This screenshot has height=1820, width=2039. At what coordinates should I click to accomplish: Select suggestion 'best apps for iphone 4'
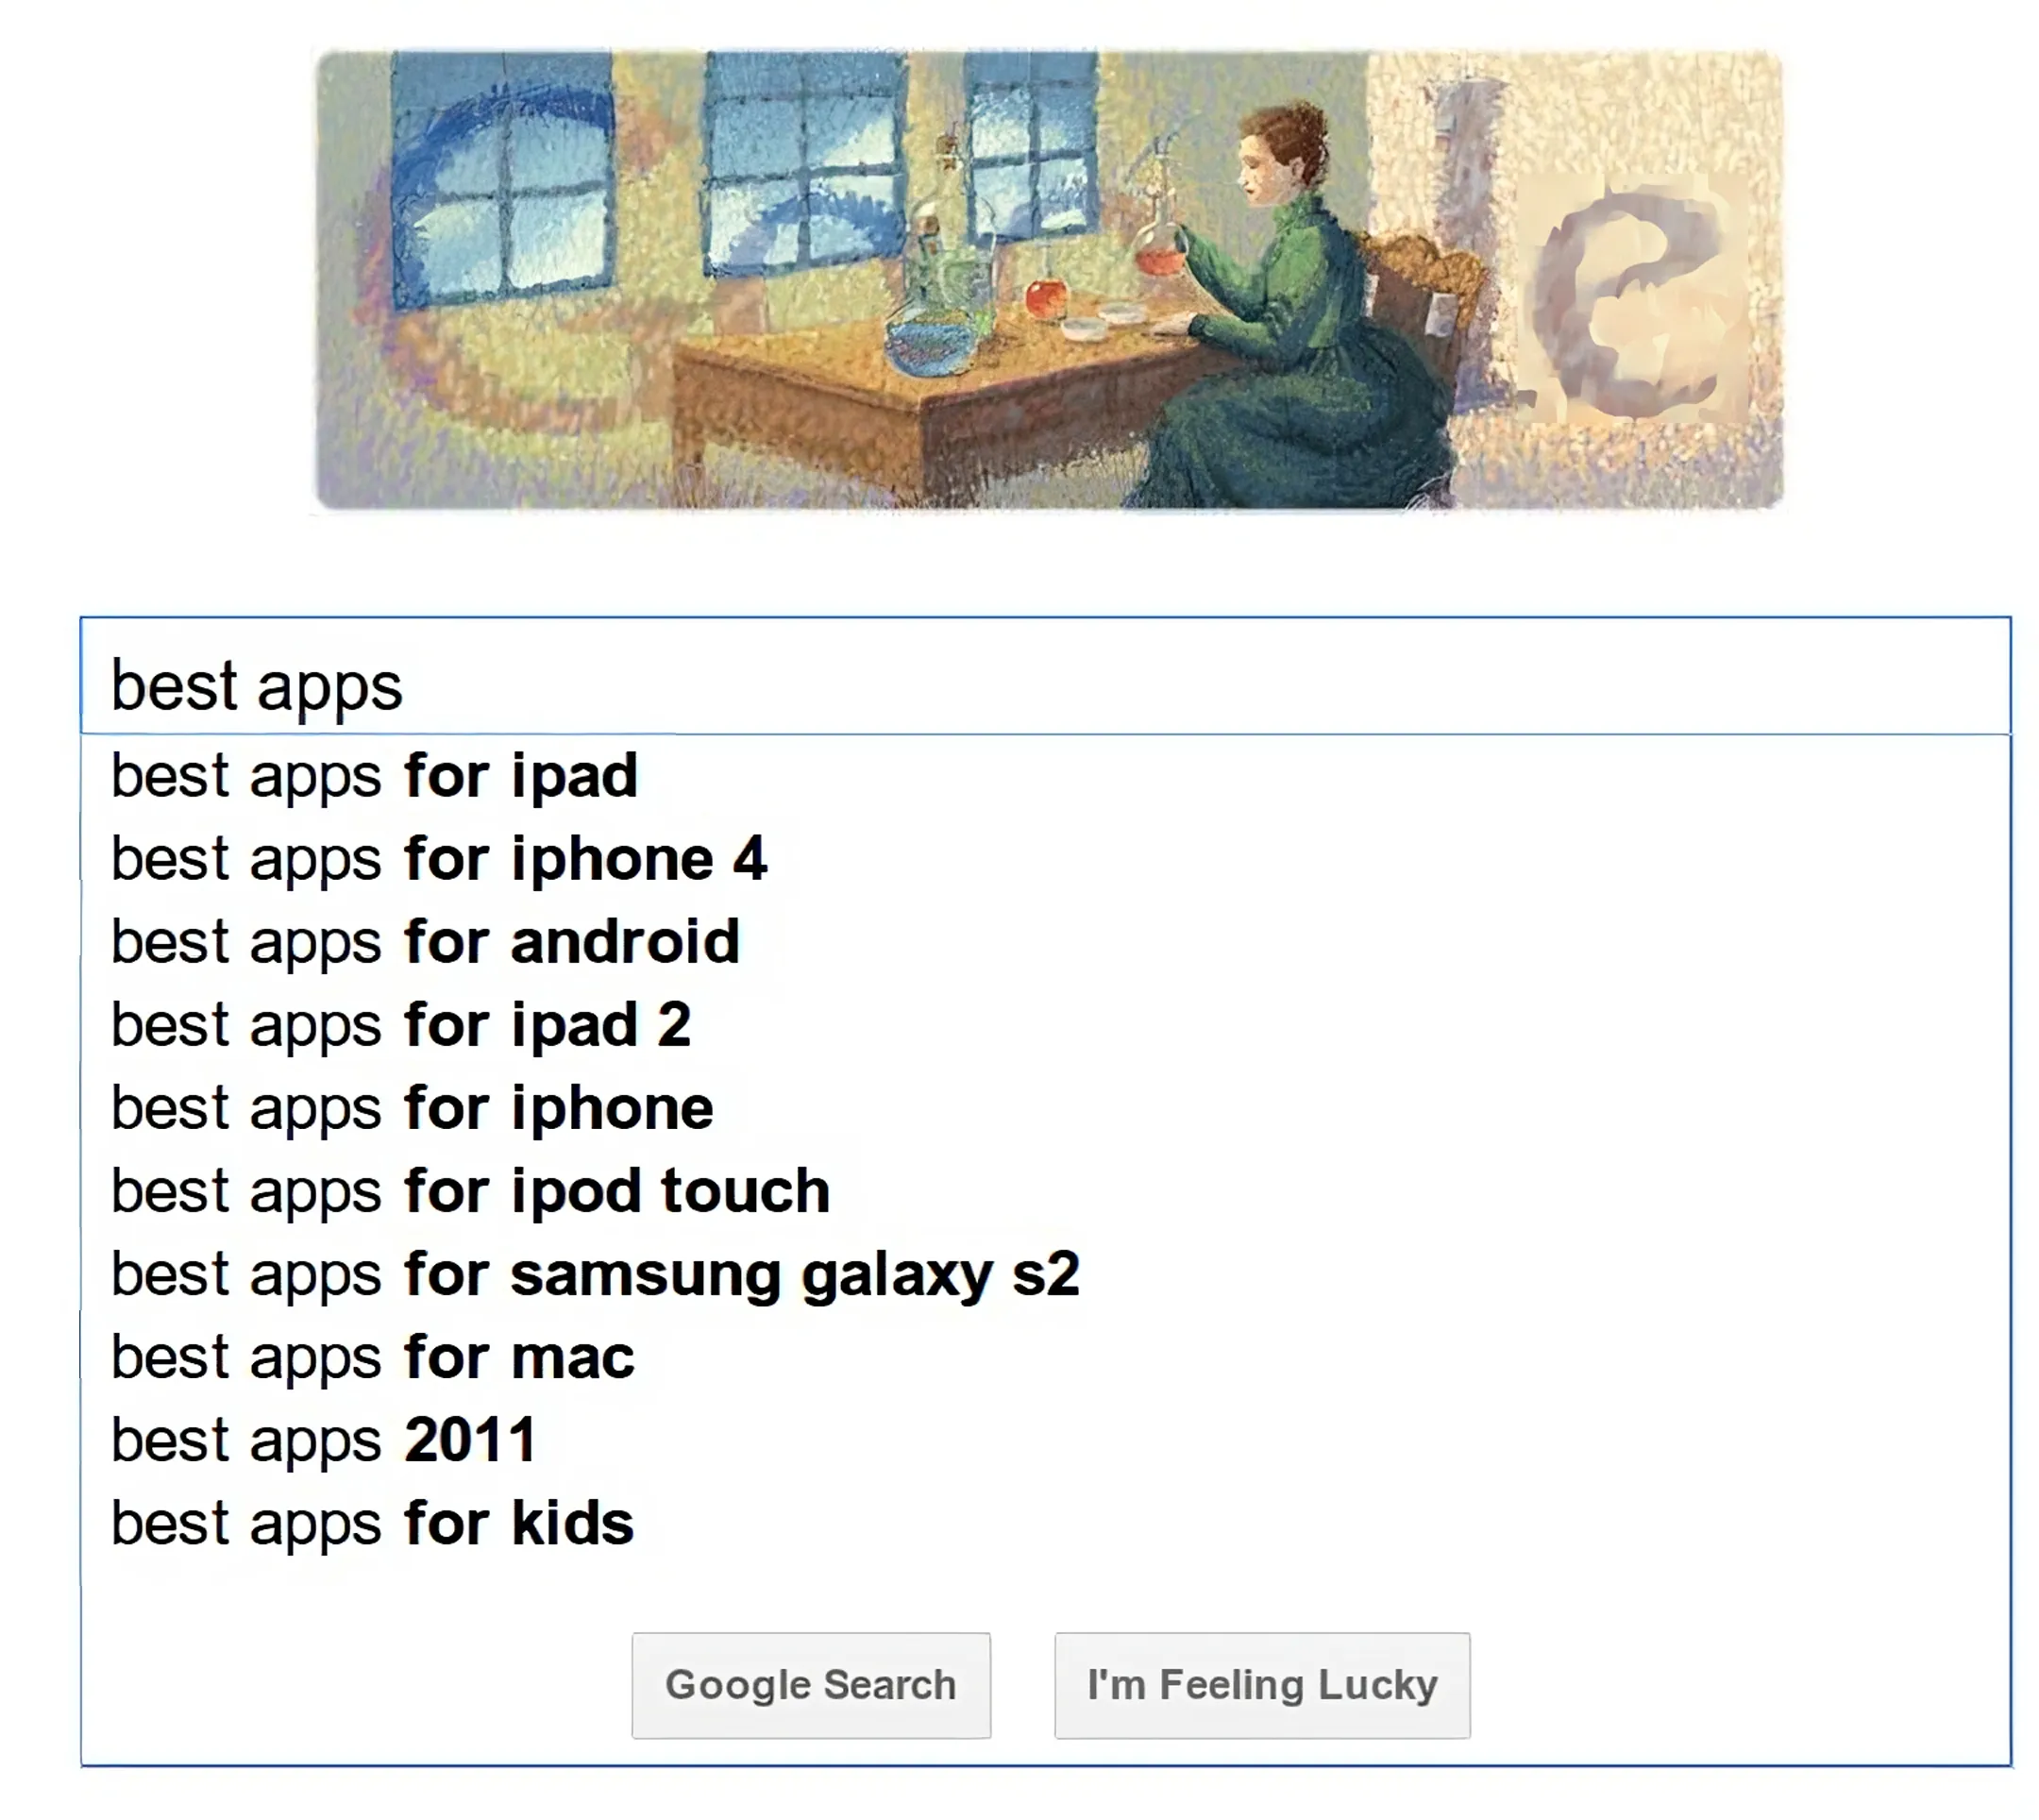(x=440, y=858)
